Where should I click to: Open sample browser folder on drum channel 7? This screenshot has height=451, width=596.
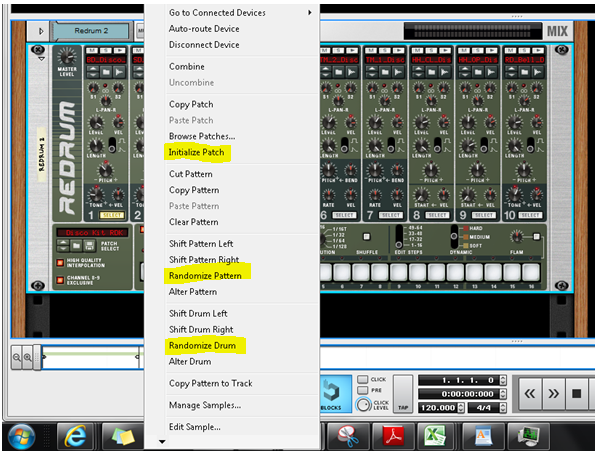[385, 72]
